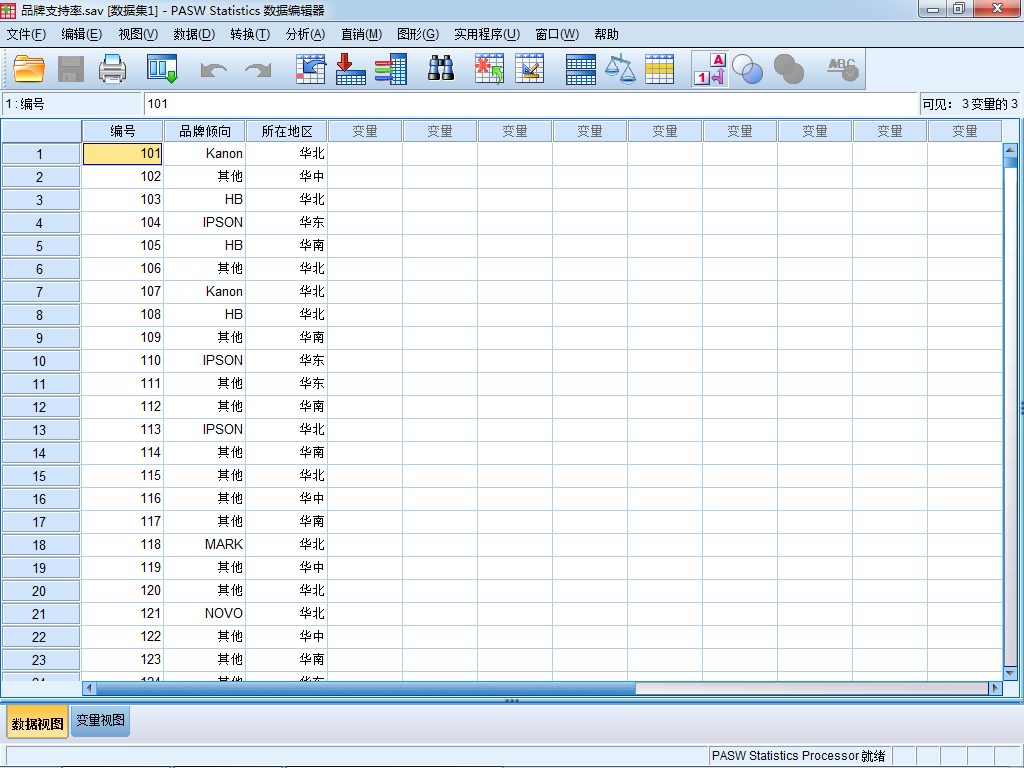
Task: Select cell 华中 in row 2
Action: 287,176
